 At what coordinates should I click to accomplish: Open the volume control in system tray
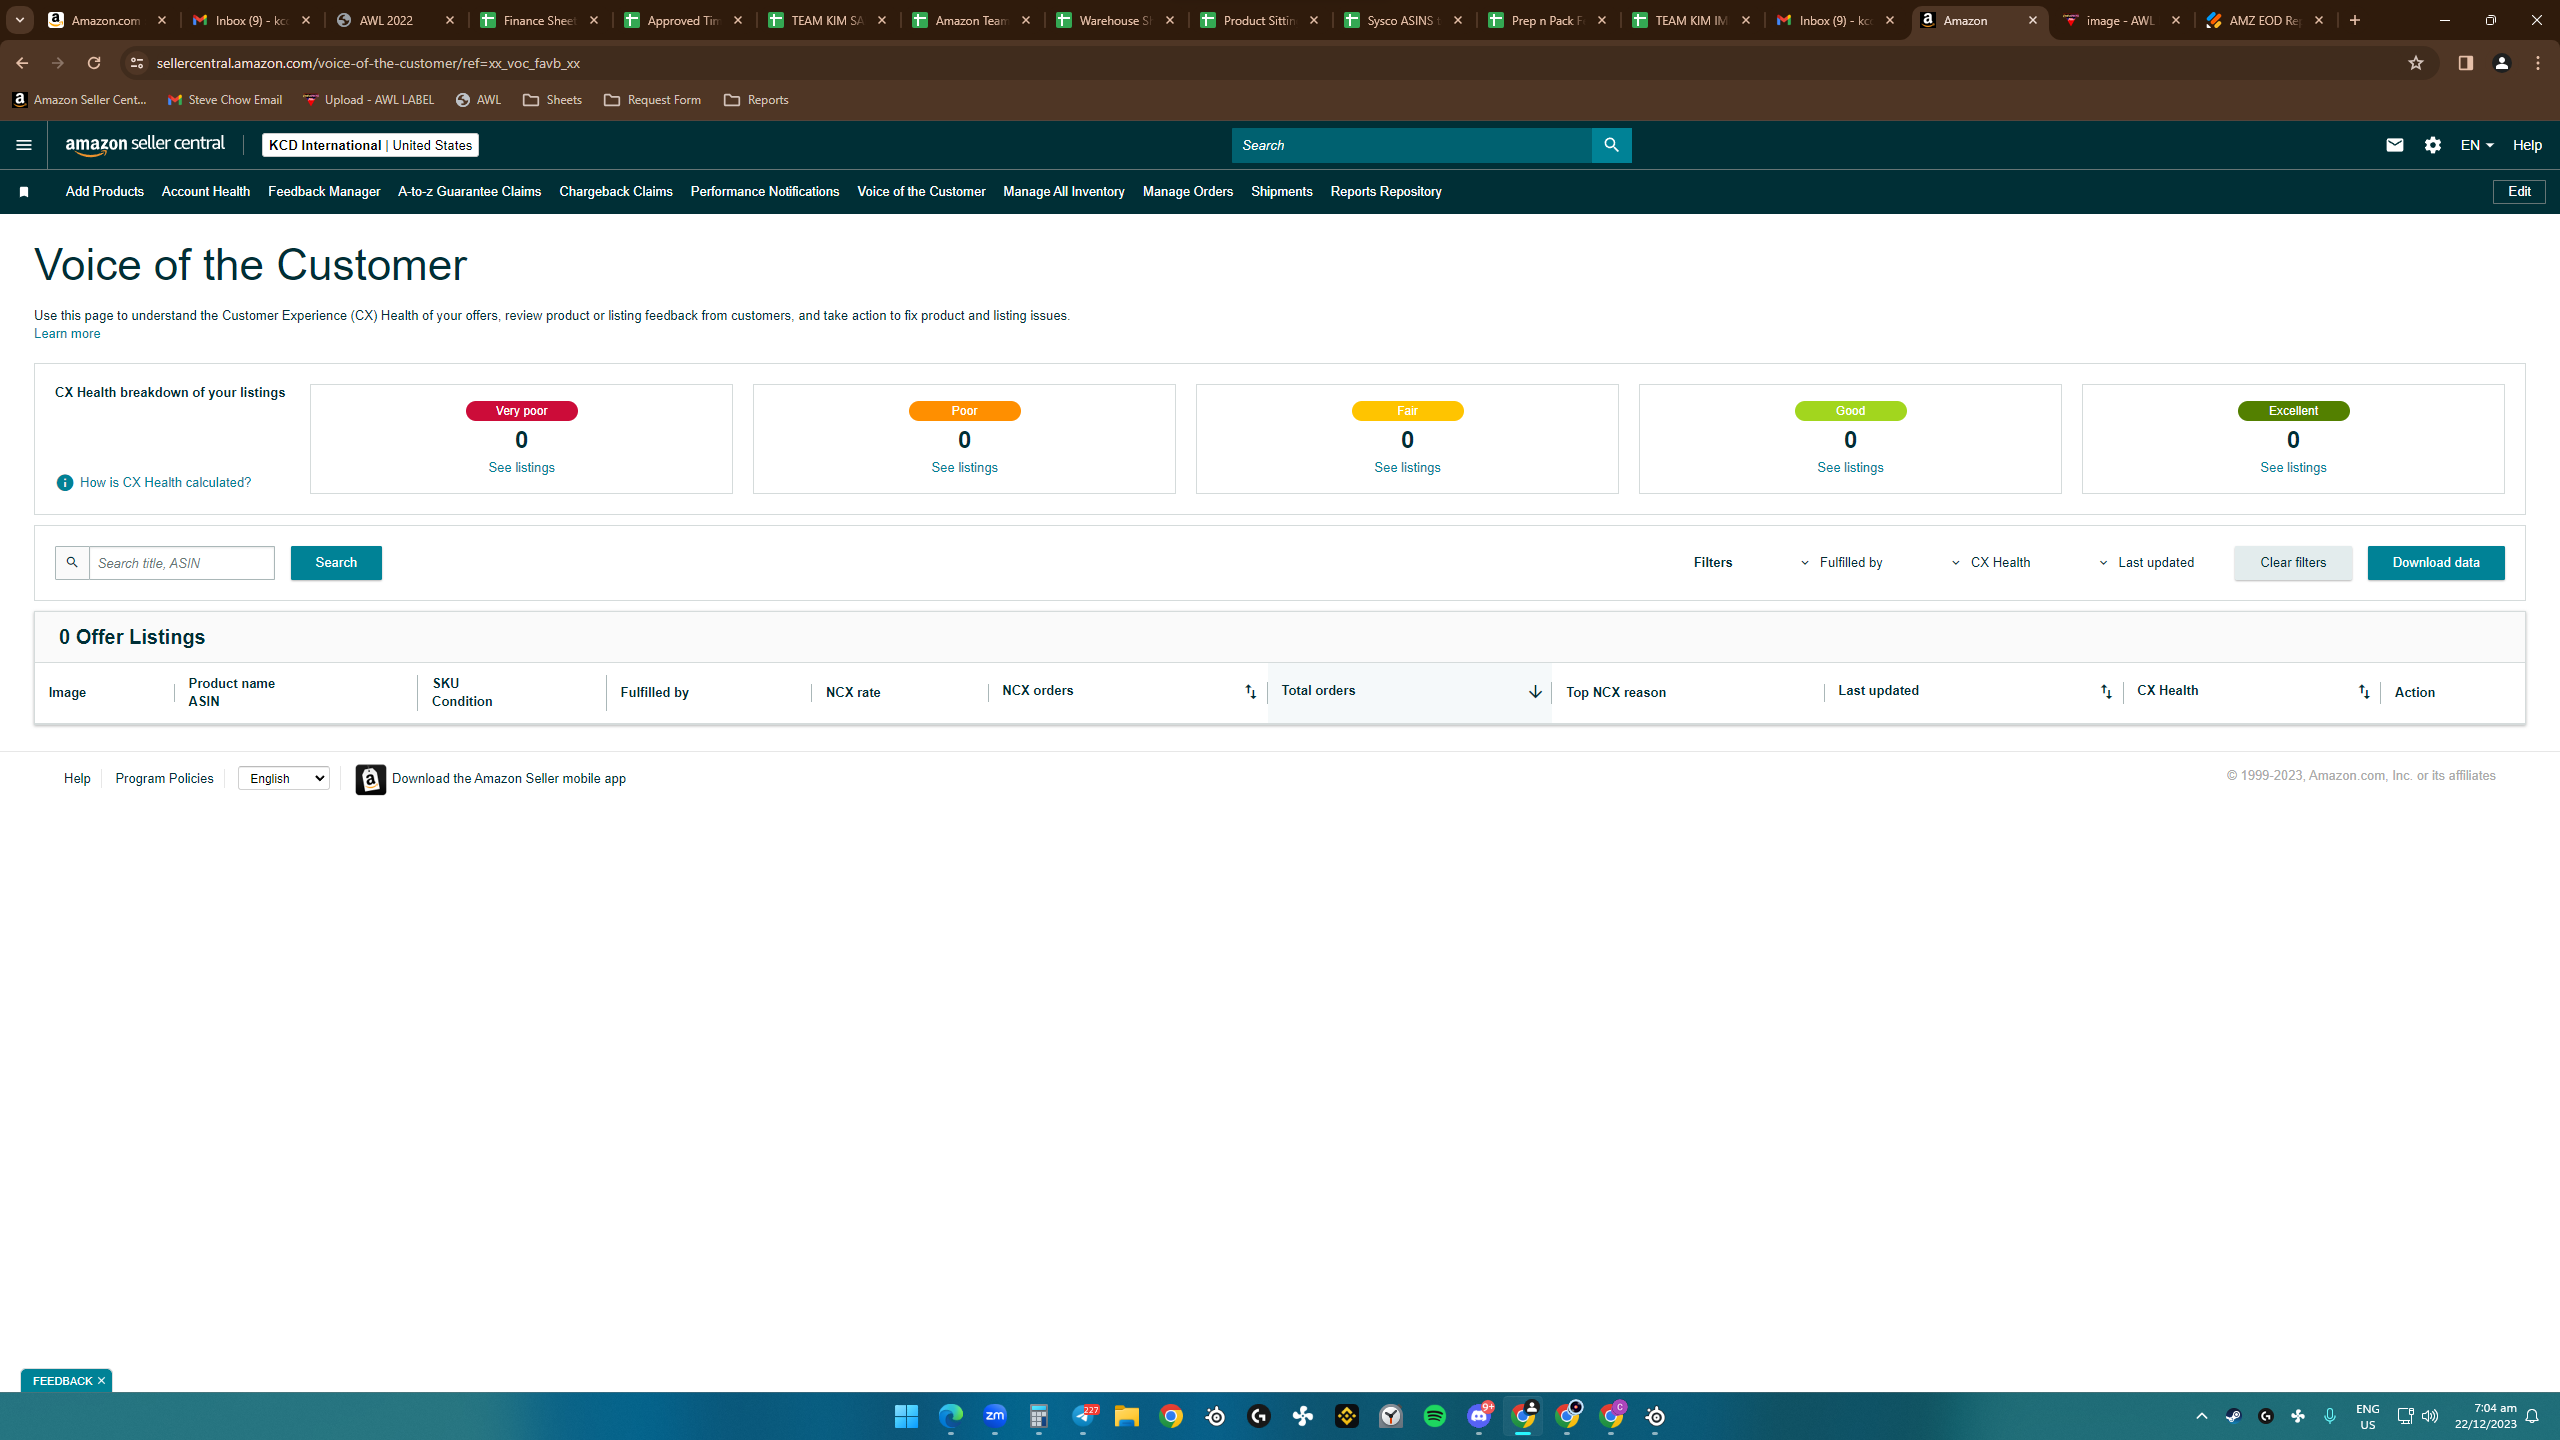click(2430, 1416)
